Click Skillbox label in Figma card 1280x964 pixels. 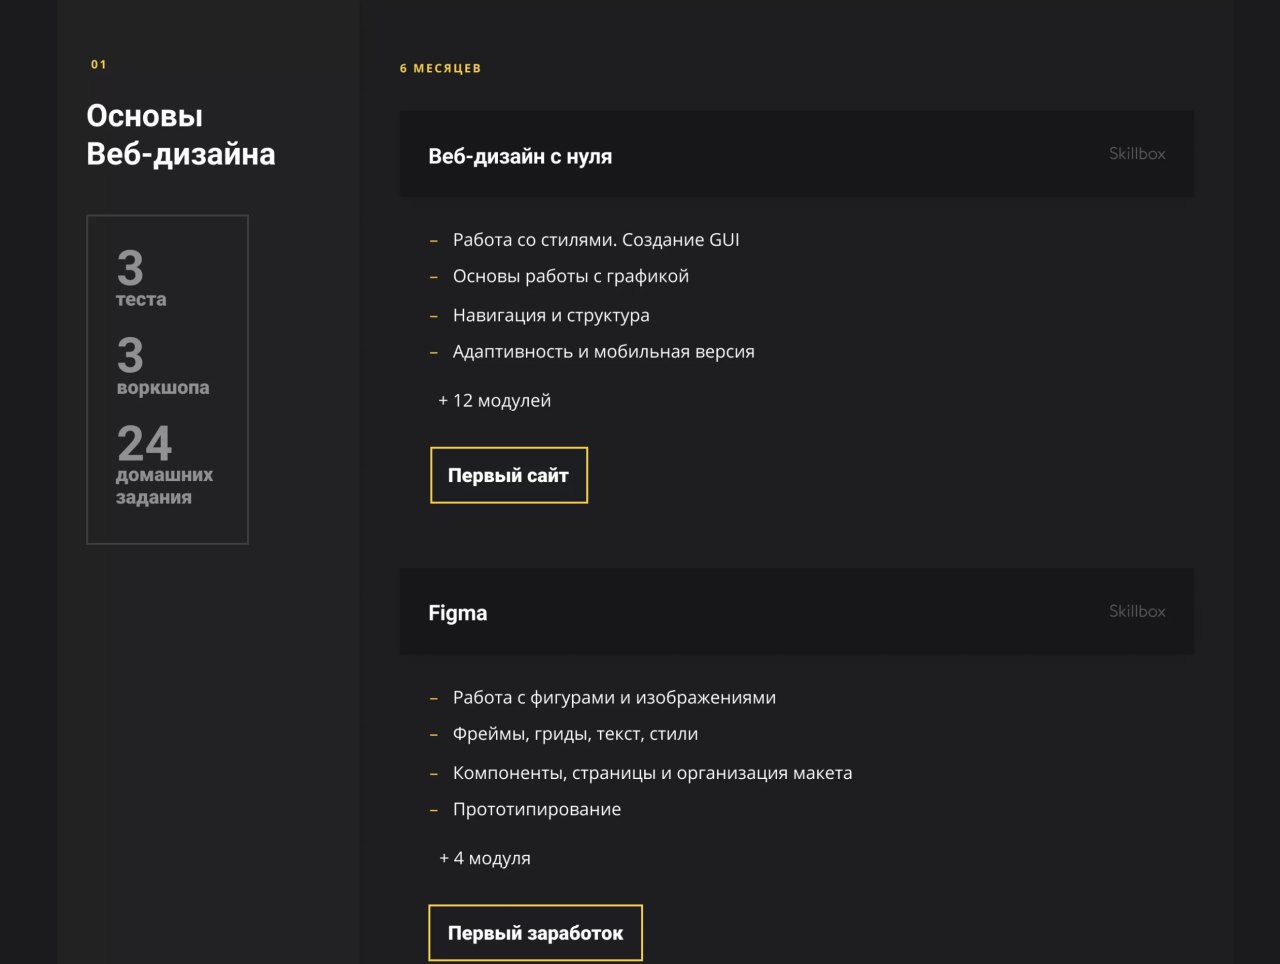point(1137,611)
